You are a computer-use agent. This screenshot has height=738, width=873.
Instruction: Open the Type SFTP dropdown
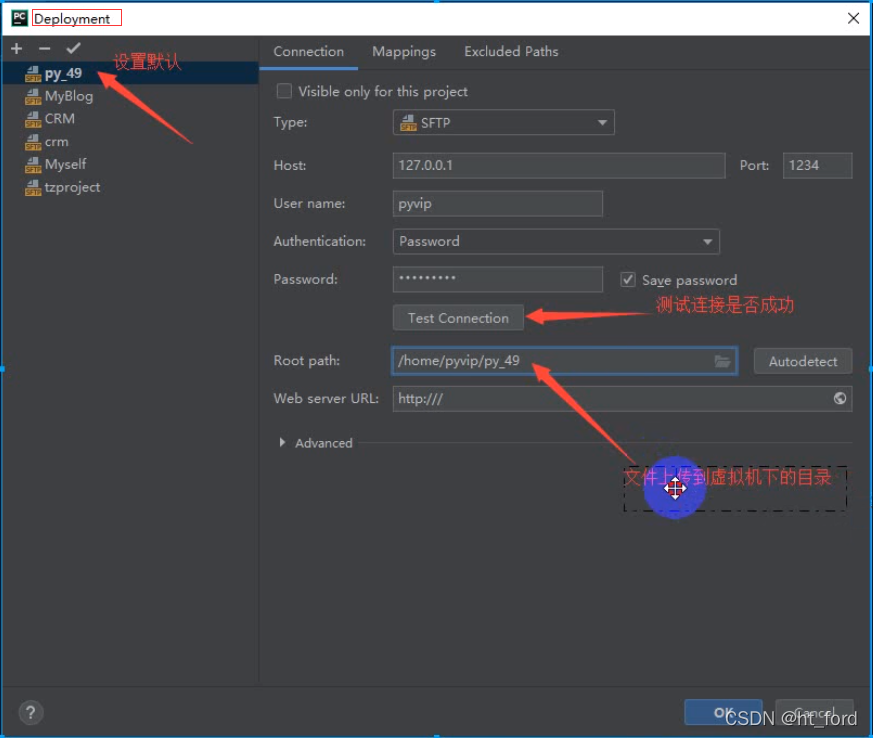coord(503,122)
